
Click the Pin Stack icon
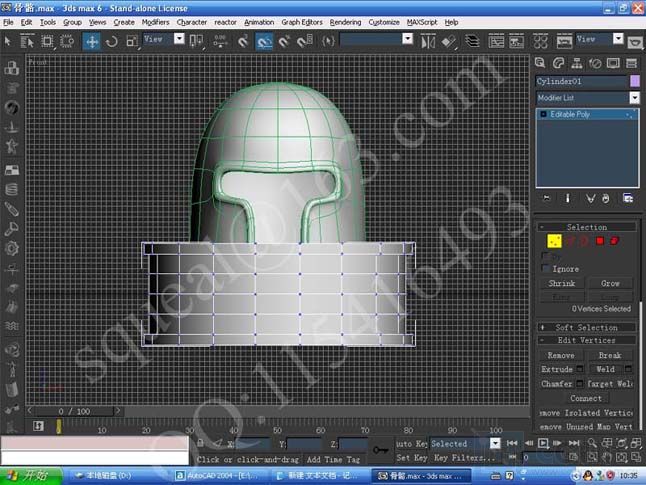coord(547,198)
